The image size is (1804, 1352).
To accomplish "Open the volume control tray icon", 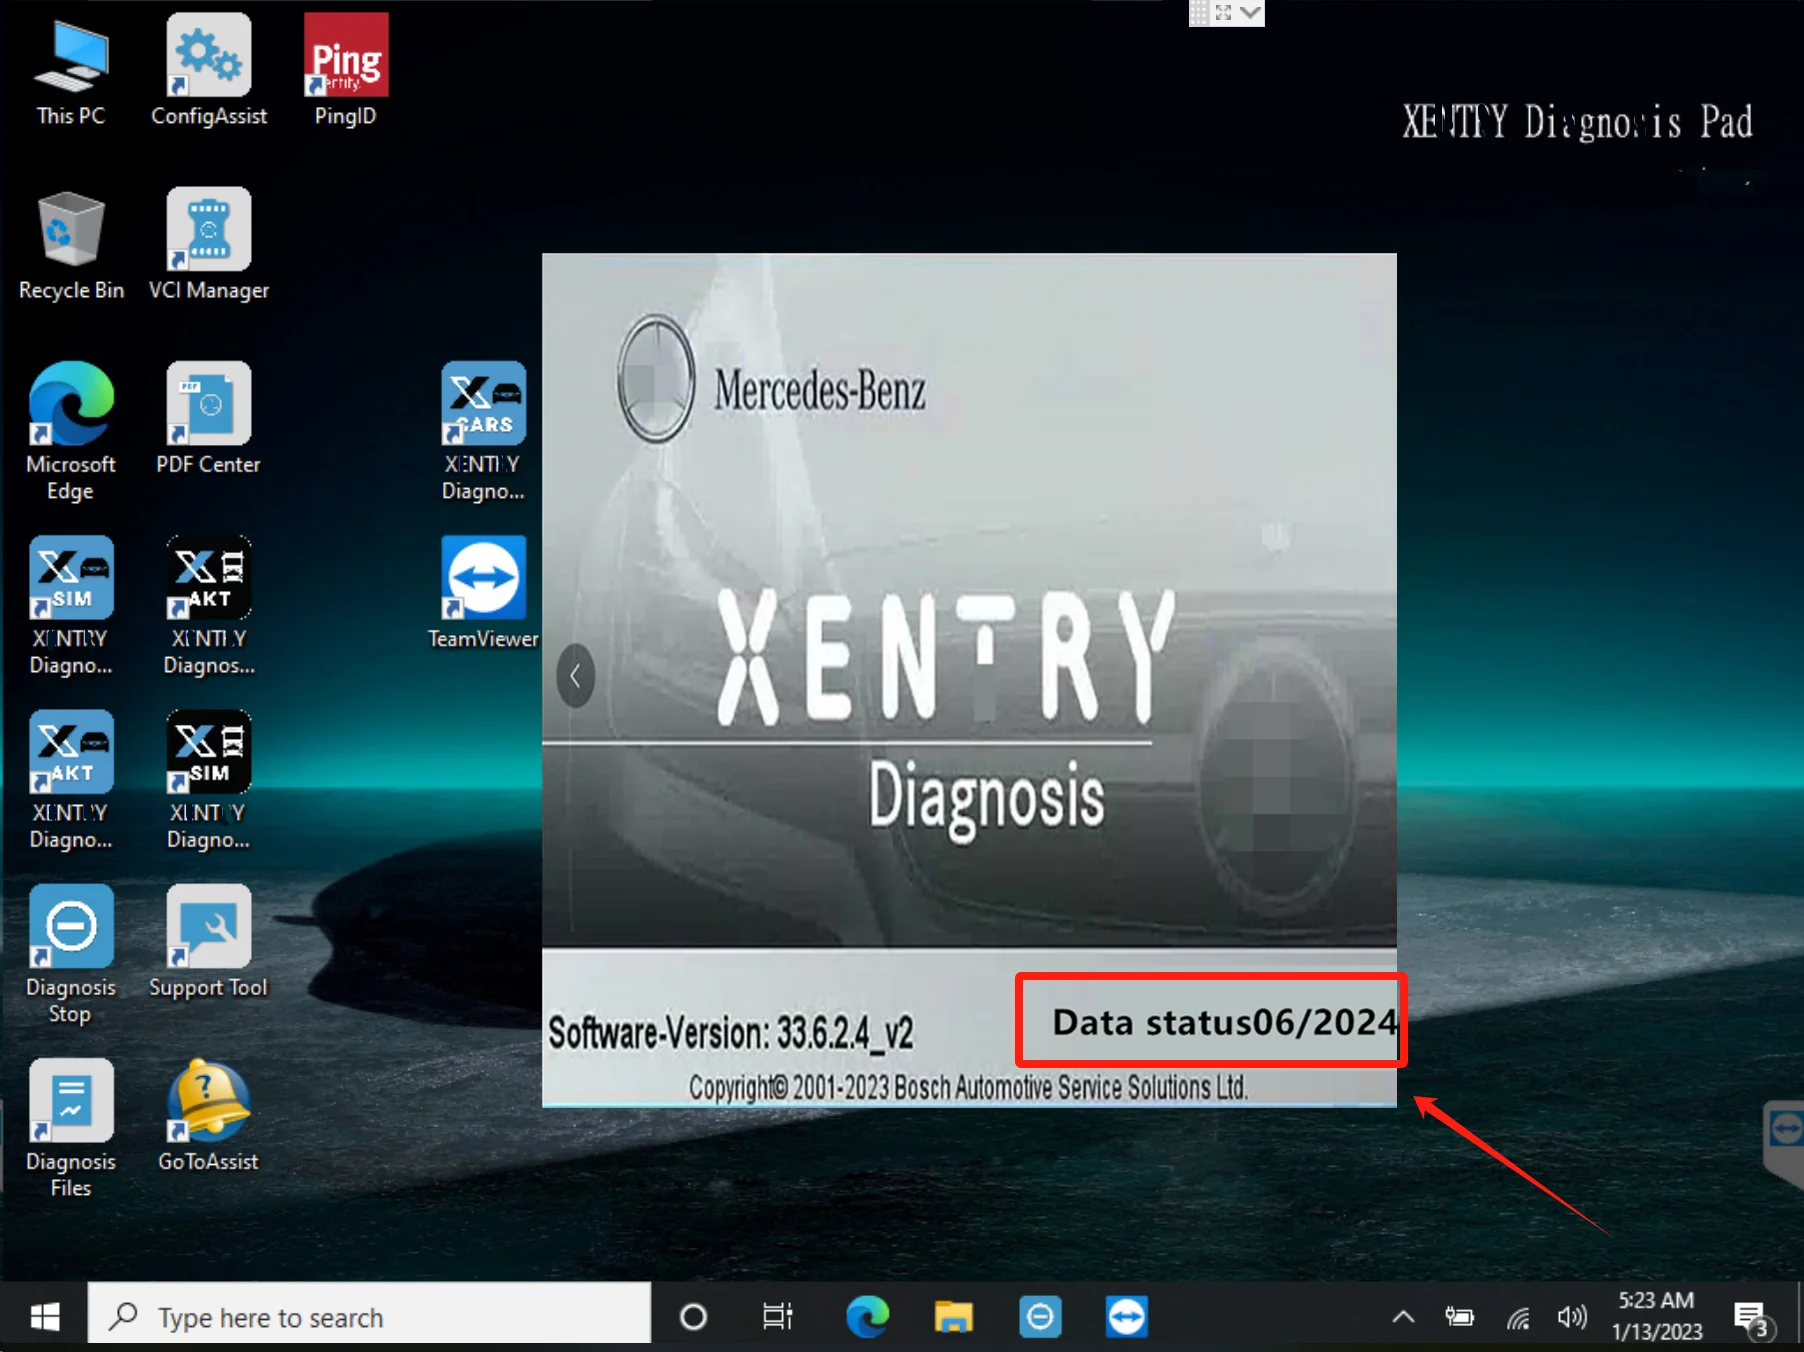I will click(x=1572, y=1317).
